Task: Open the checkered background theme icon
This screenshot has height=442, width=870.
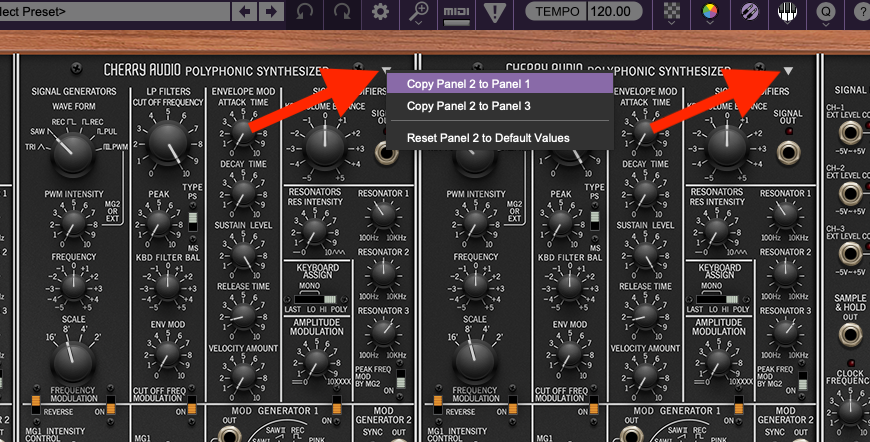Action: point(672,12)
